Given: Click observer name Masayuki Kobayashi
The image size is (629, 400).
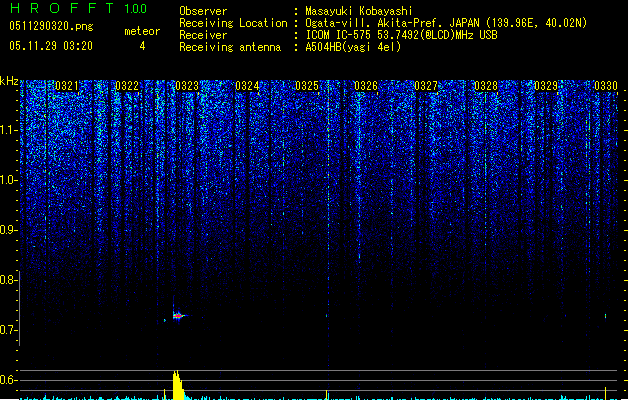Looking at the screenshot, I should (x=359, y=11).
